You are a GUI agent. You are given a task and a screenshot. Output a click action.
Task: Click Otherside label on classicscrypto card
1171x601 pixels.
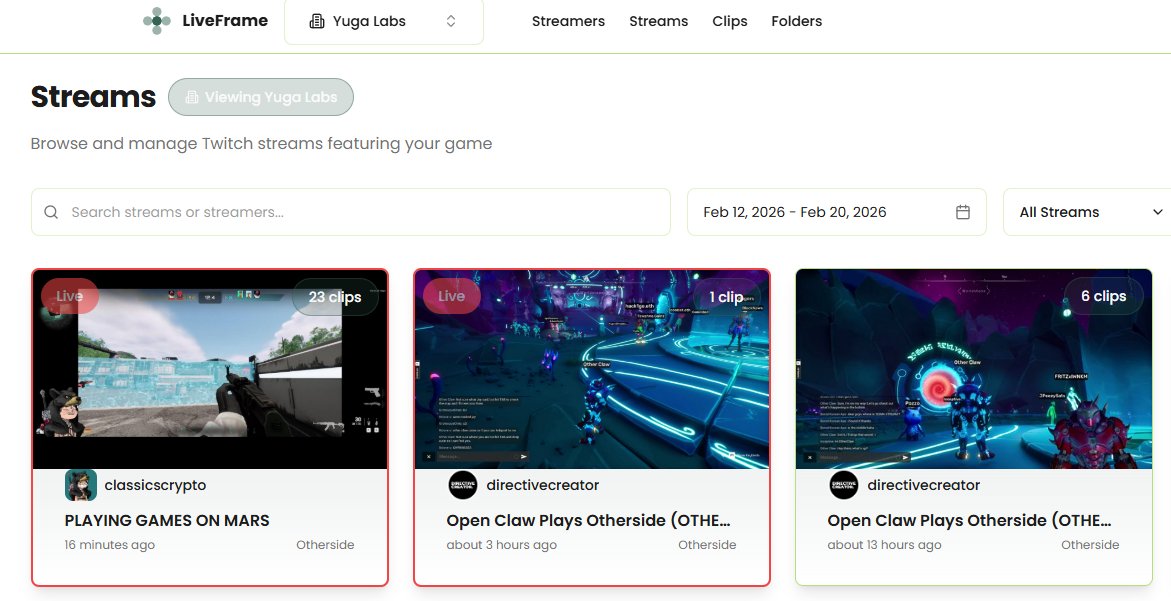[x=326, y=545]
